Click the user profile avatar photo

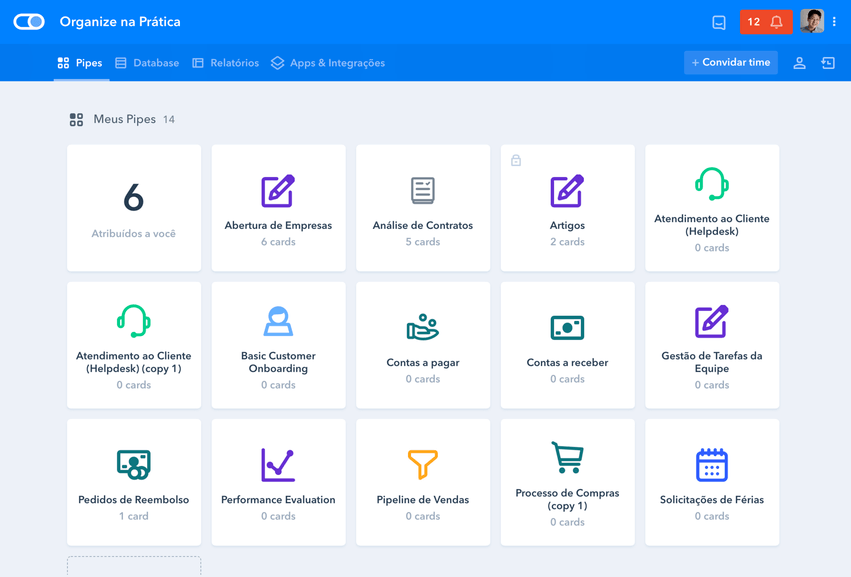click(811, 22)
